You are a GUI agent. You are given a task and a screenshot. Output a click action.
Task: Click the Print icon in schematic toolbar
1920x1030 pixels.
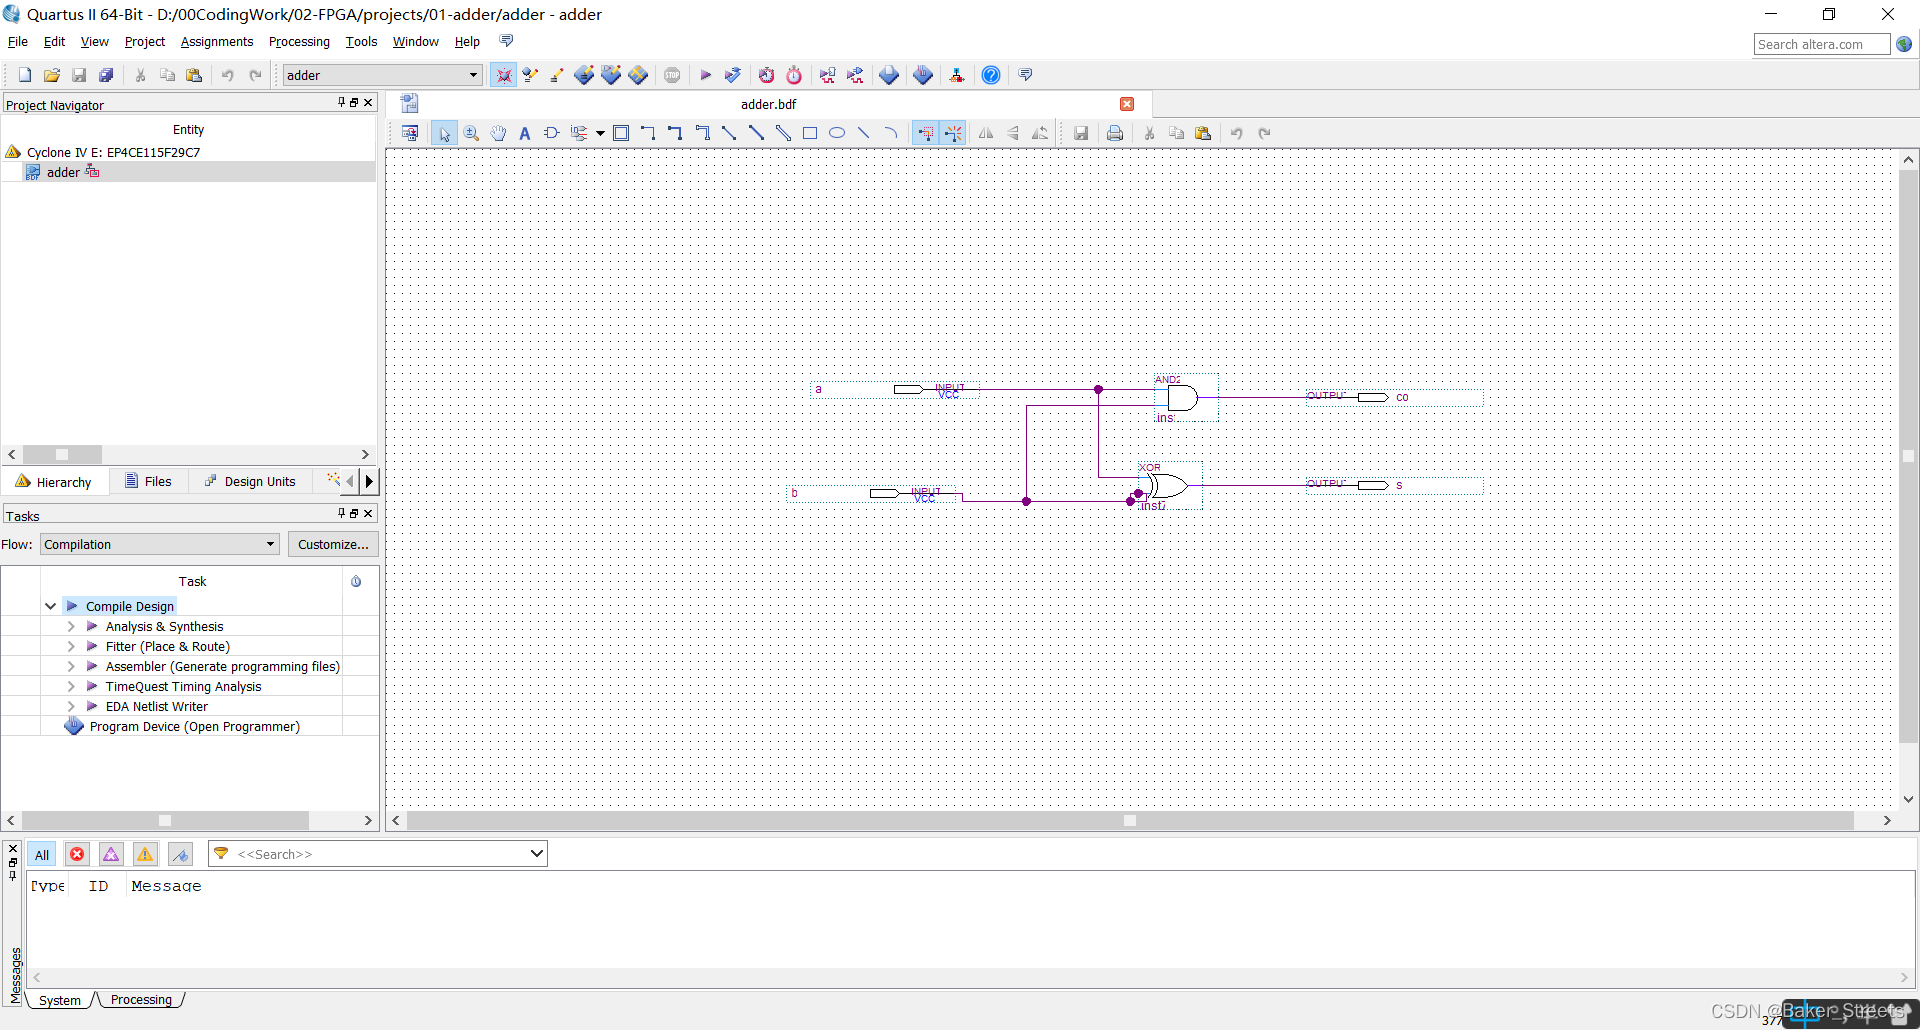pos(1115,133)
